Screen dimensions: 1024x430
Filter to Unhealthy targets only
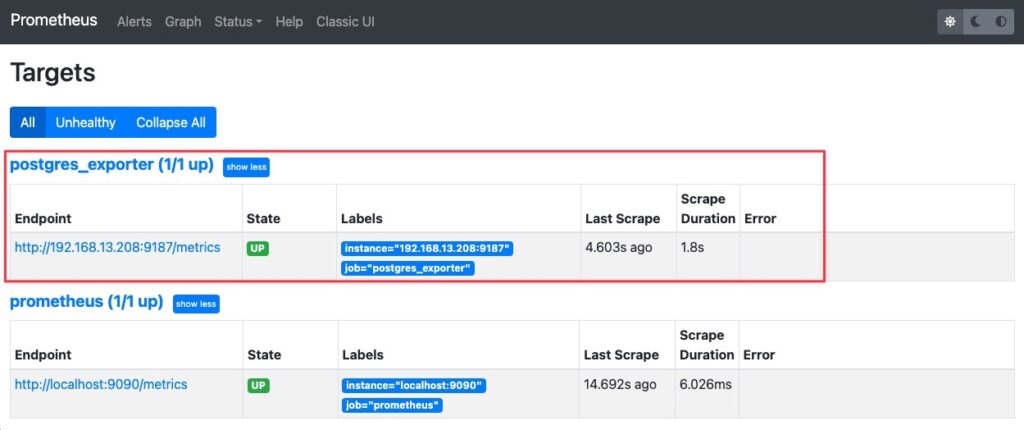(86, 122)
